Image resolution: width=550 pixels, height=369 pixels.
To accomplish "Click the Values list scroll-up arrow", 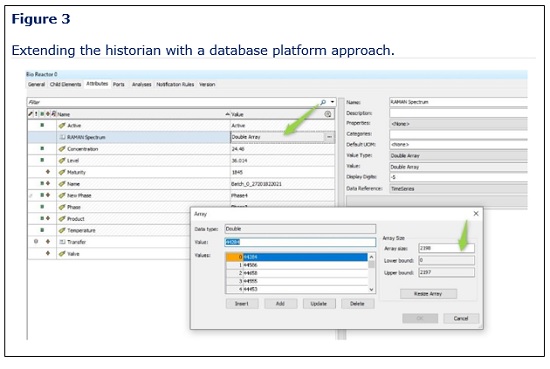I will (x=371, y=257).
